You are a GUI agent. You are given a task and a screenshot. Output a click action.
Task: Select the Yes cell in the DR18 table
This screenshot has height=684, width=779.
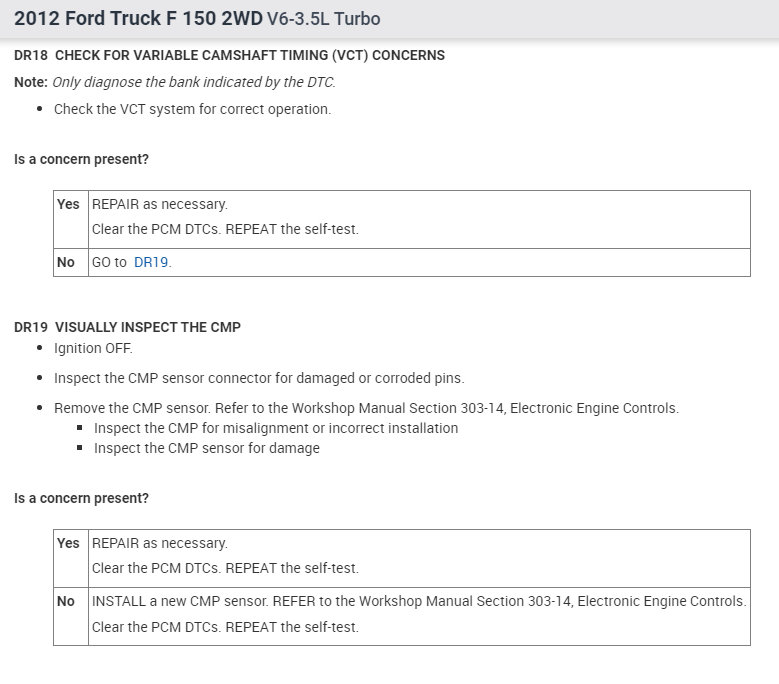pyautogui.click(x=68, y=204)
